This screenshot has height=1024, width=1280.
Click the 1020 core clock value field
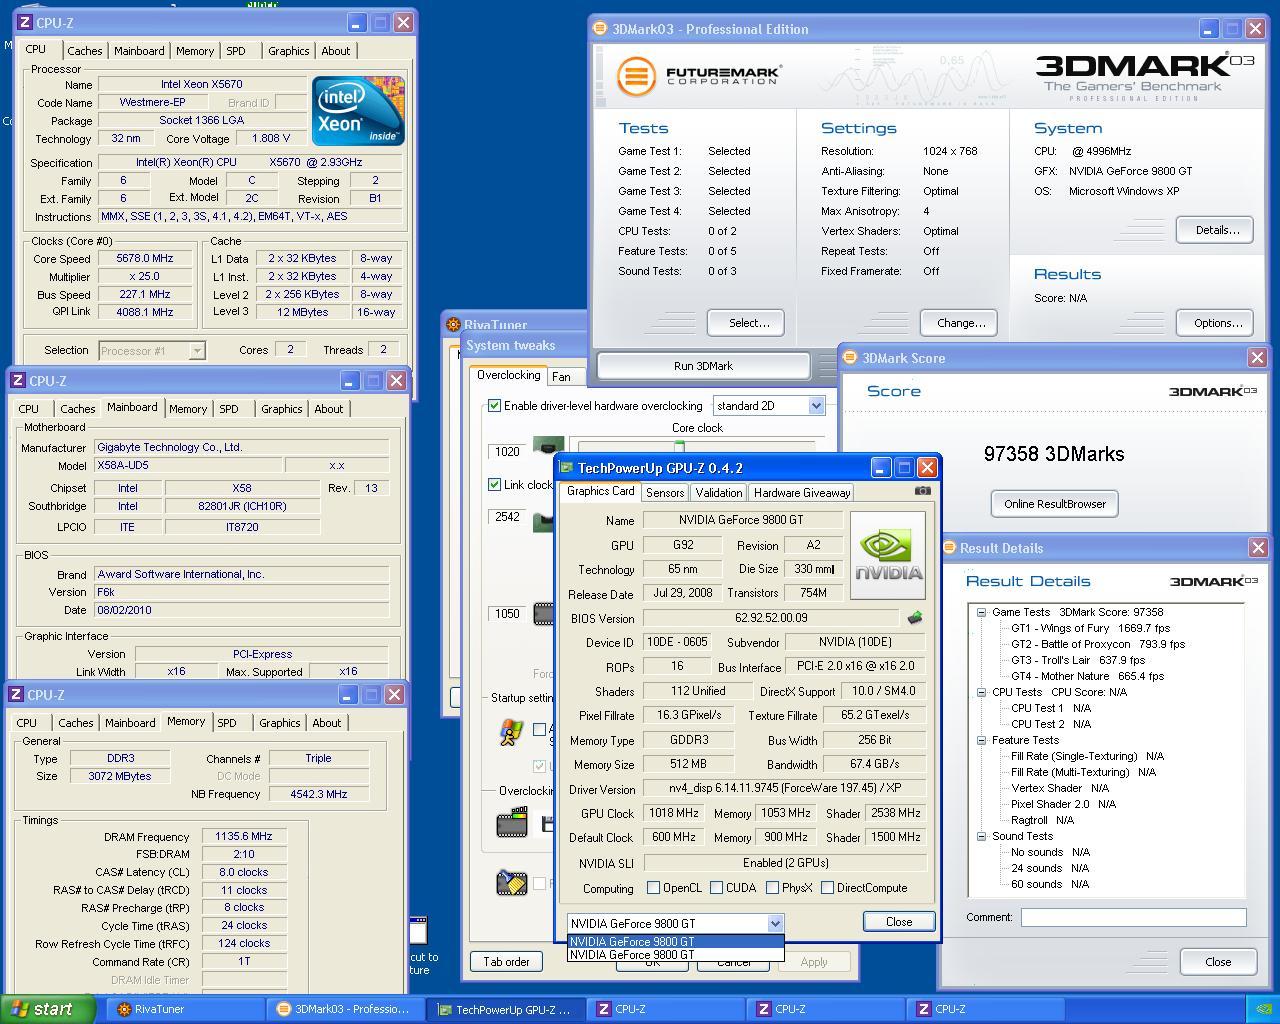507,451
